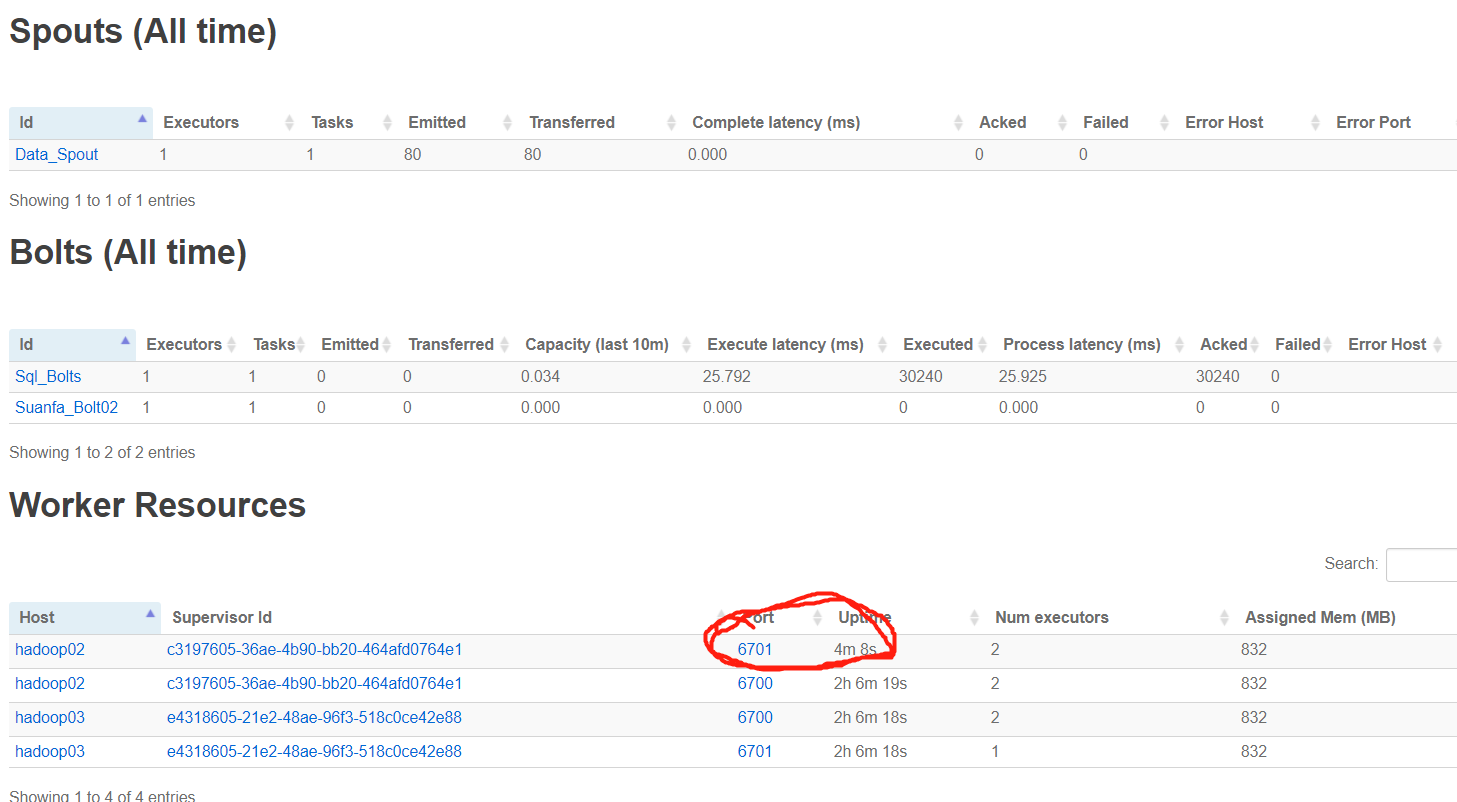Viewport: 1457px width, 802px height.
Task: Open the Sql_Bolts bolt link
Action: [x=48, y=376]
